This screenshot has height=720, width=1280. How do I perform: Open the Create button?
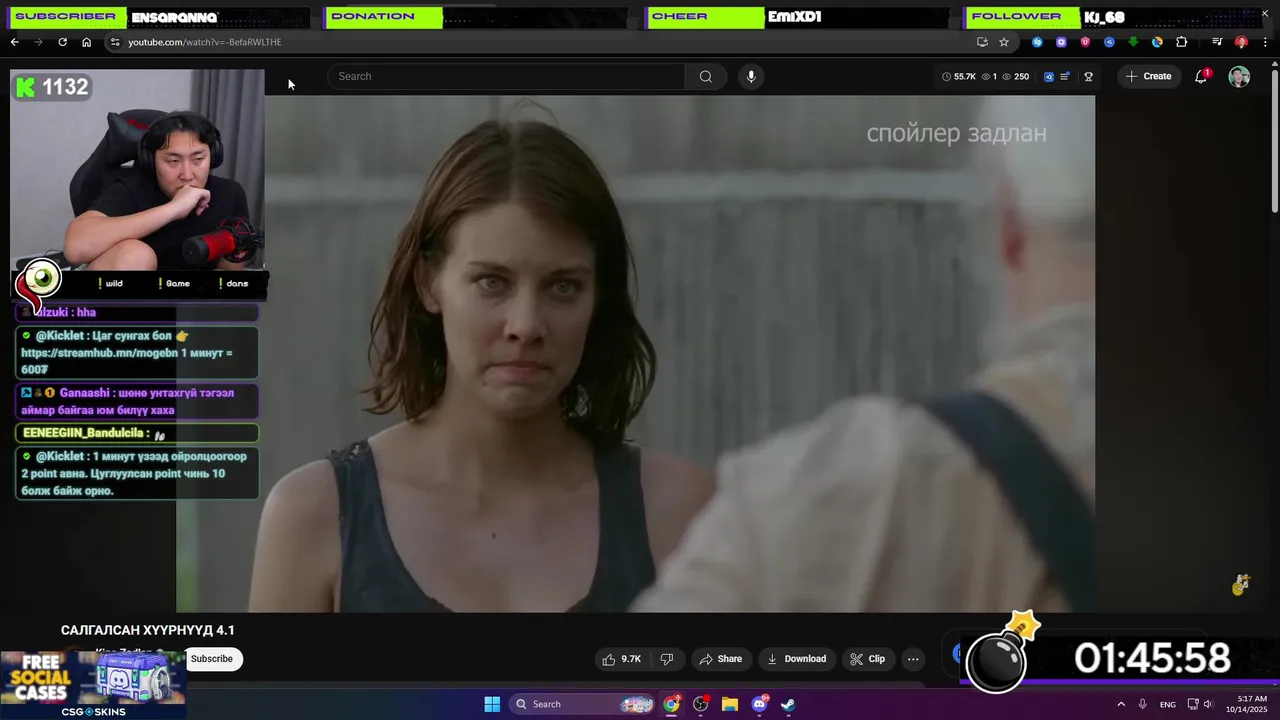1148,76
